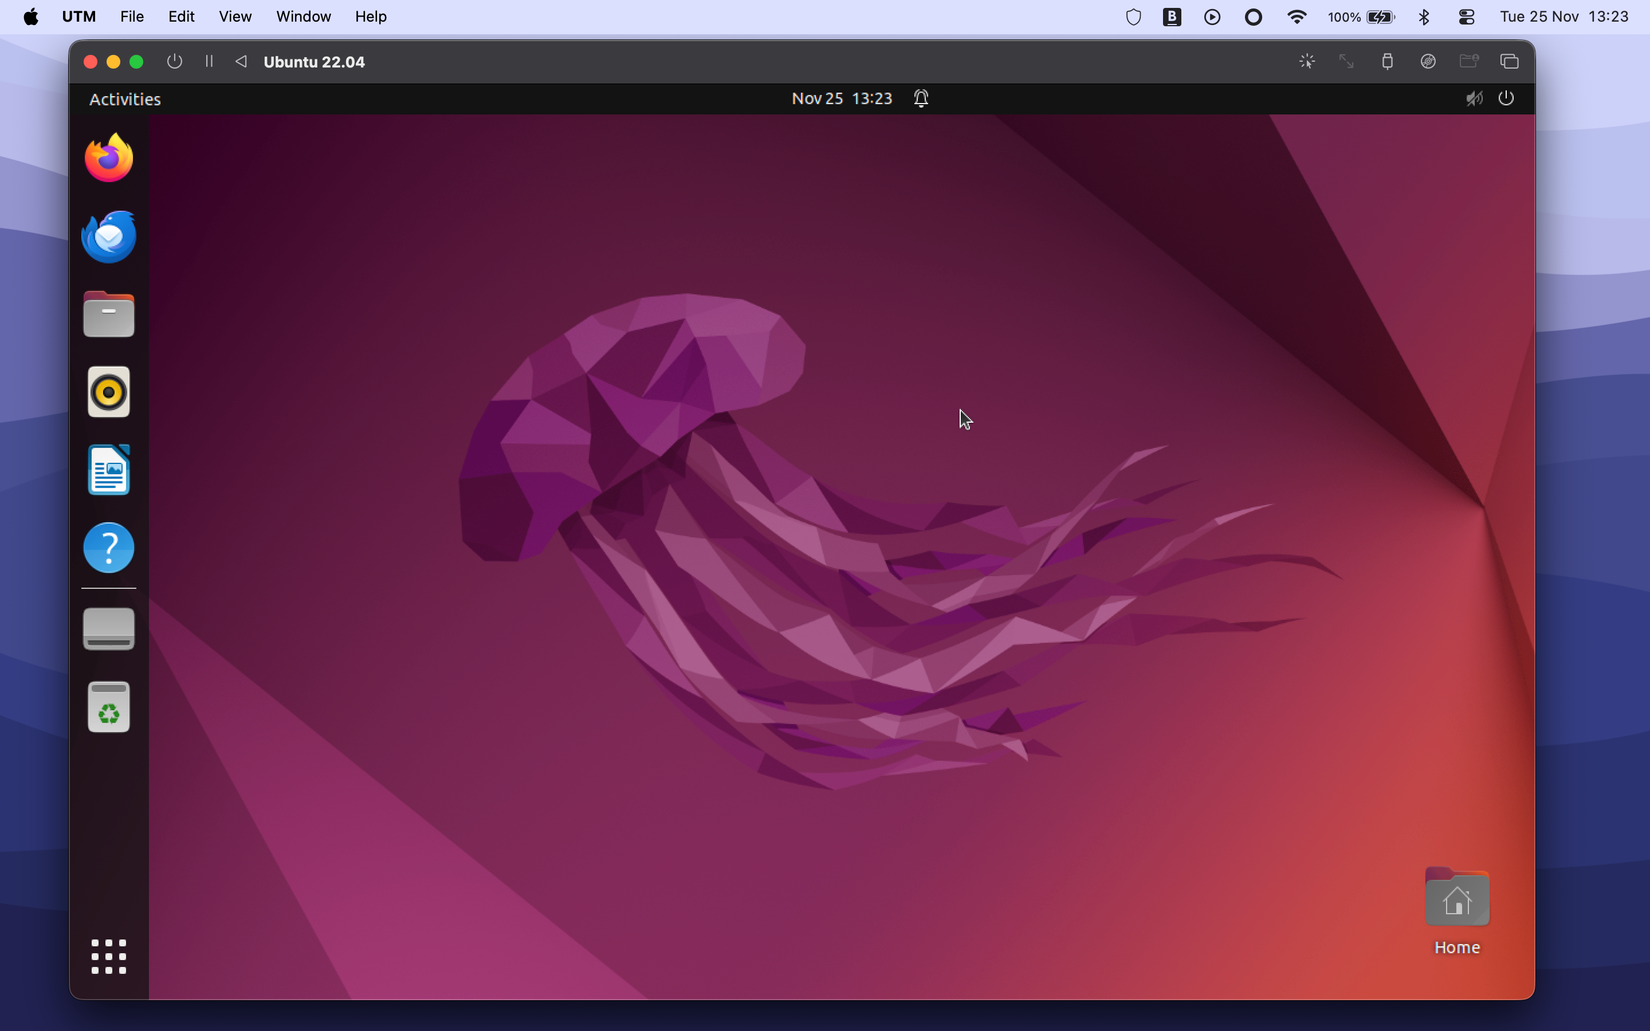Image resolution: width=1650 pixels, height=1031 pixels.
Task: Open the Trash from the dock
Action: tap(108, 706)
